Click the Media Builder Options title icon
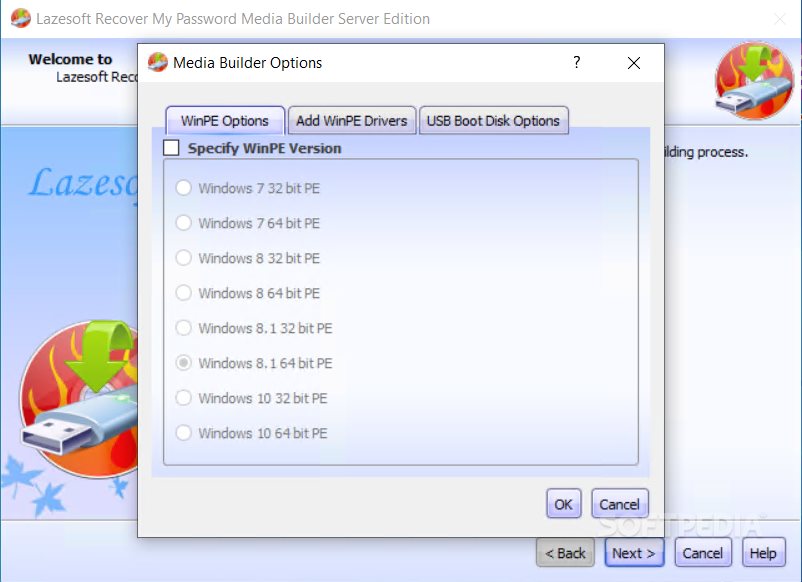The width and height of the screenshot is (802, 582). coord(158,62)
